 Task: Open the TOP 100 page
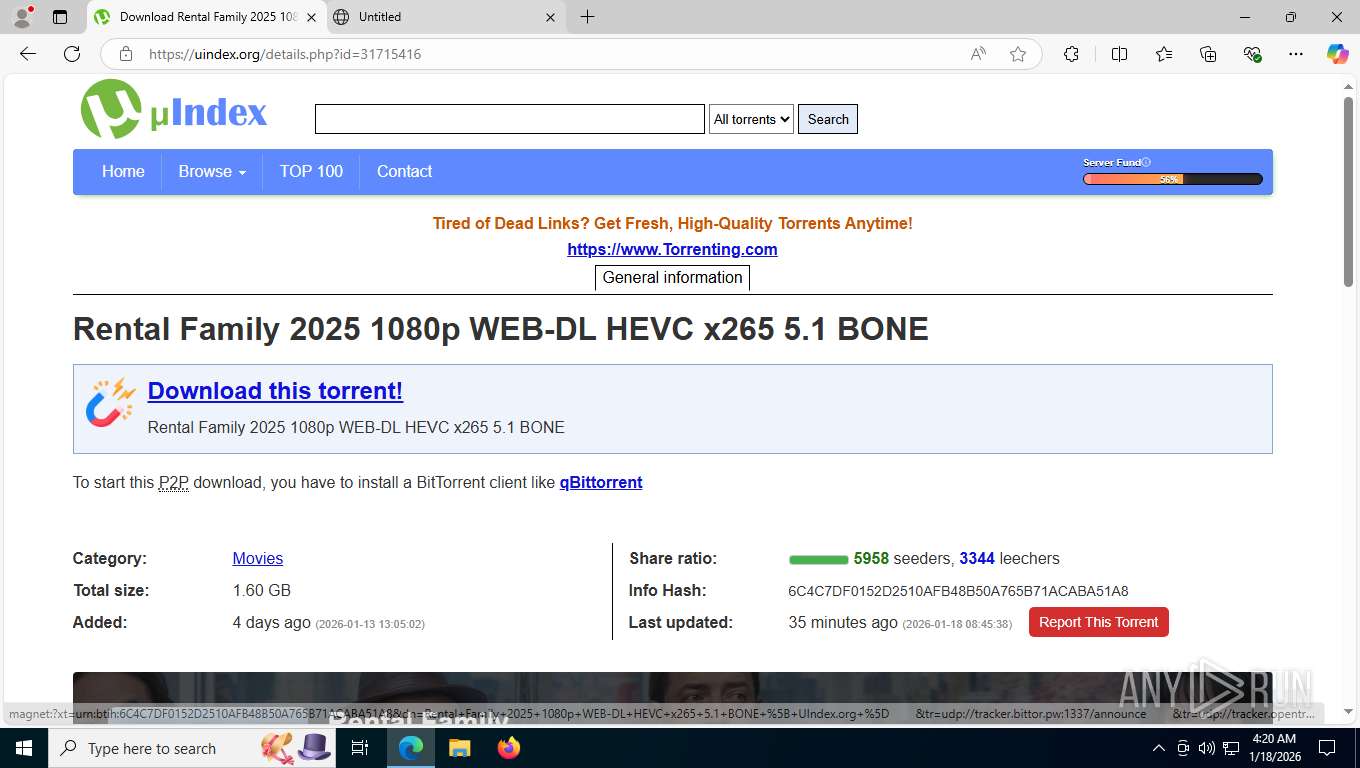(x=311, y=172)
